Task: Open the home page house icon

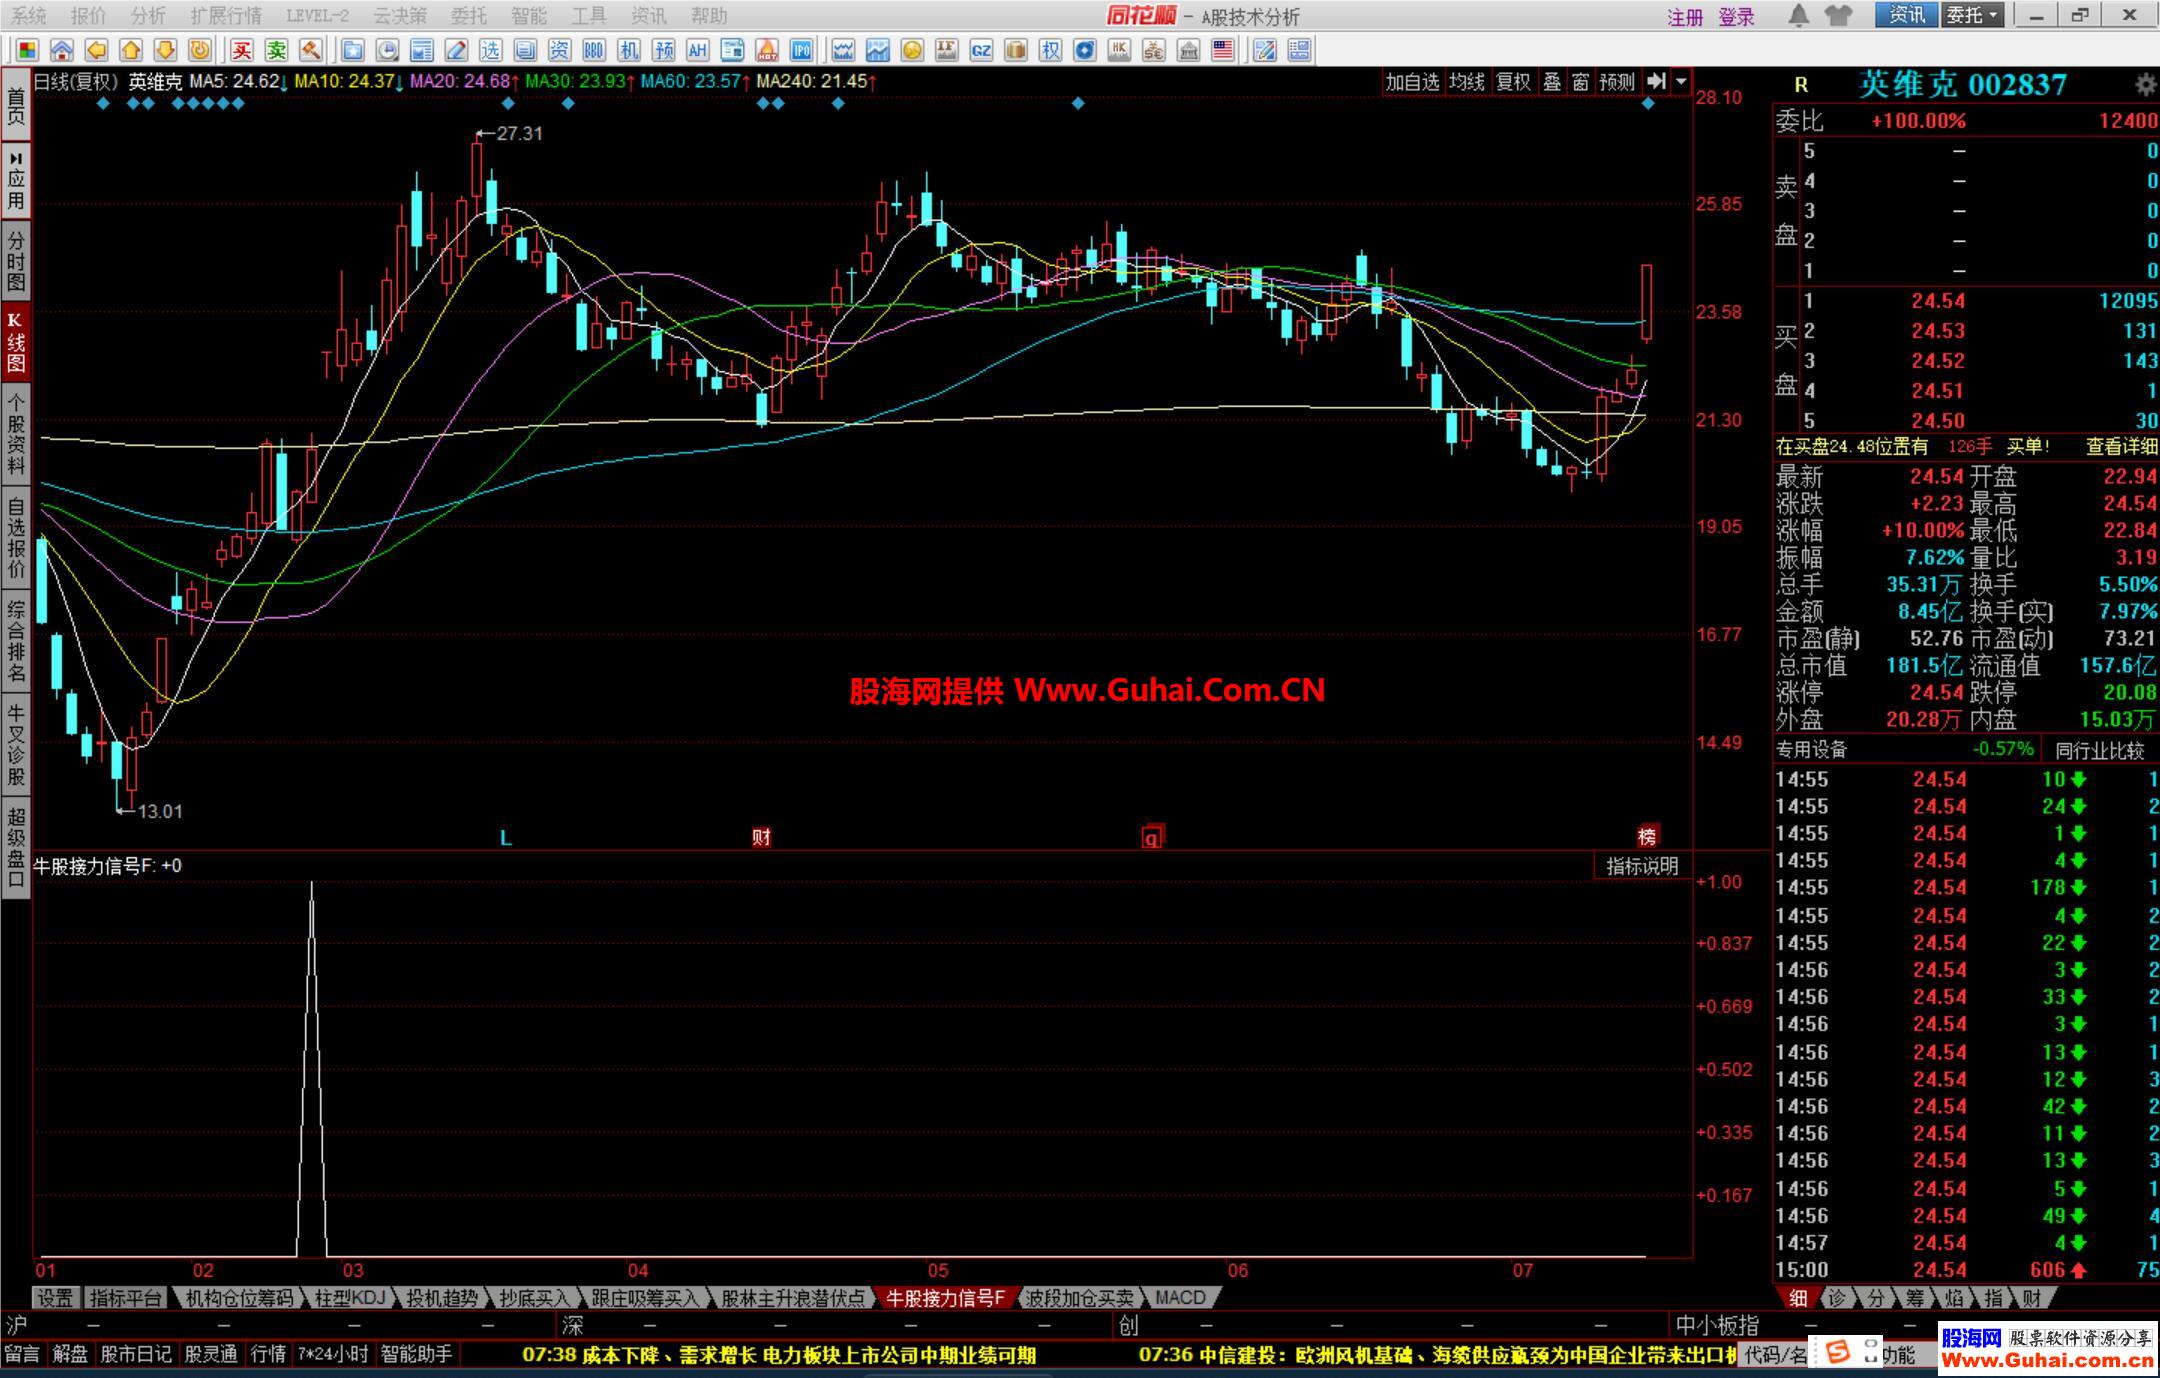Action: click(62, 50)
